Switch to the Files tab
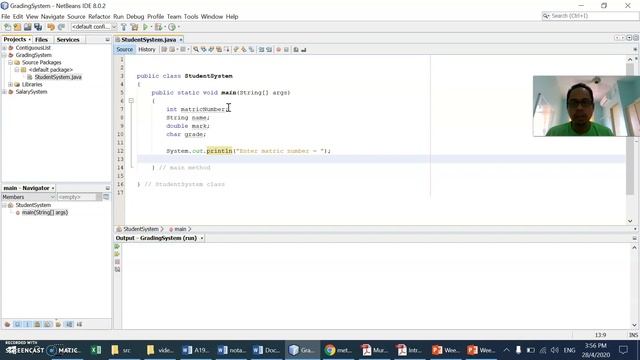 pyautogui.click(x=41, y=40)
